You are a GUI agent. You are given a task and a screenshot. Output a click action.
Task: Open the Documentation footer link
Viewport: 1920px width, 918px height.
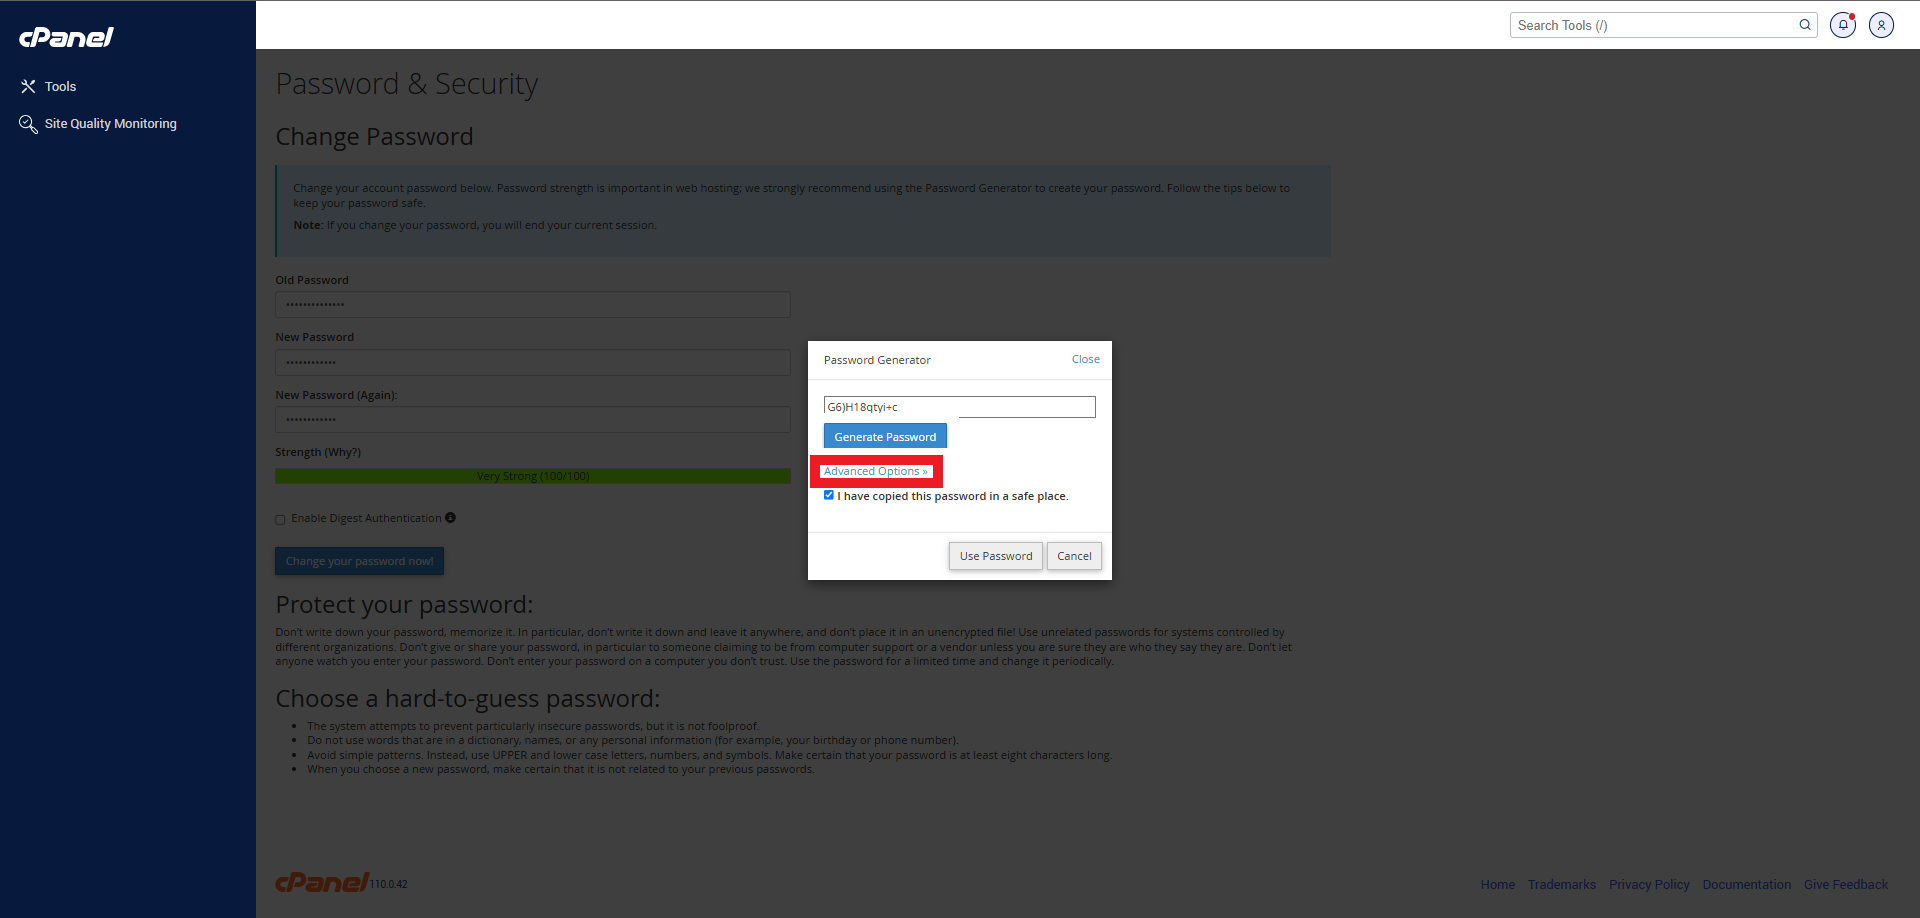1746,885
